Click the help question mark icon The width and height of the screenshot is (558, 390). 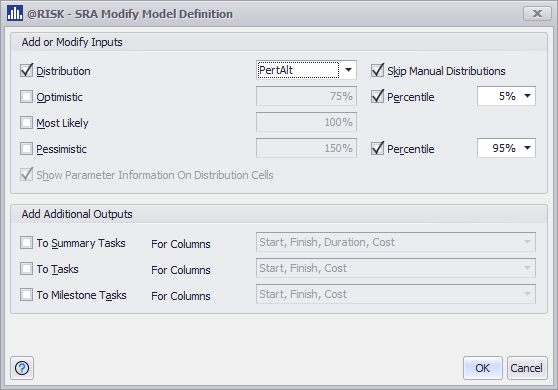tap(22, 368)
